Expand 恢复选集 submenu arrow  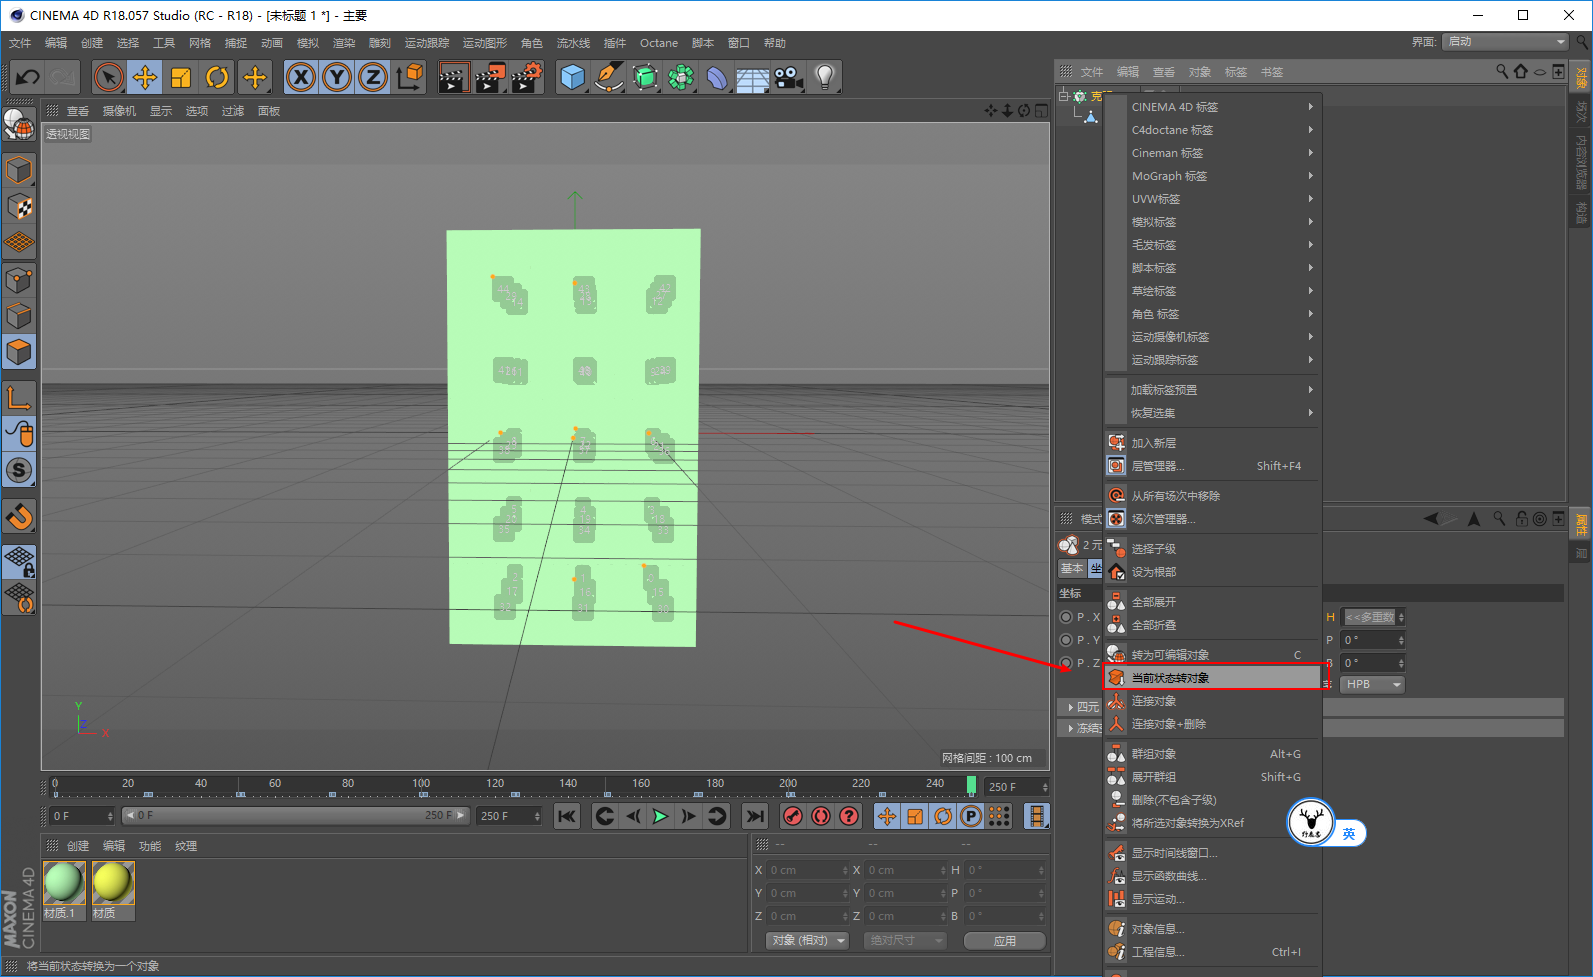point(1311,413)
